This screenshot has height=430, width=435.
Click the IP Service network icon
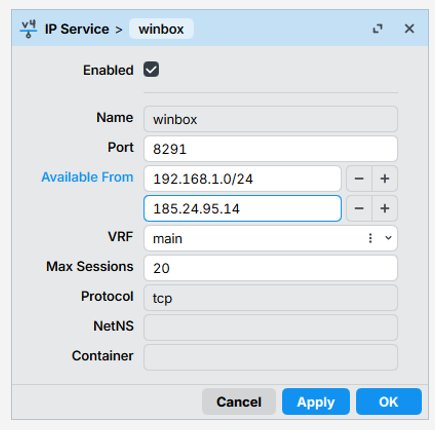(x=28, y=29)
